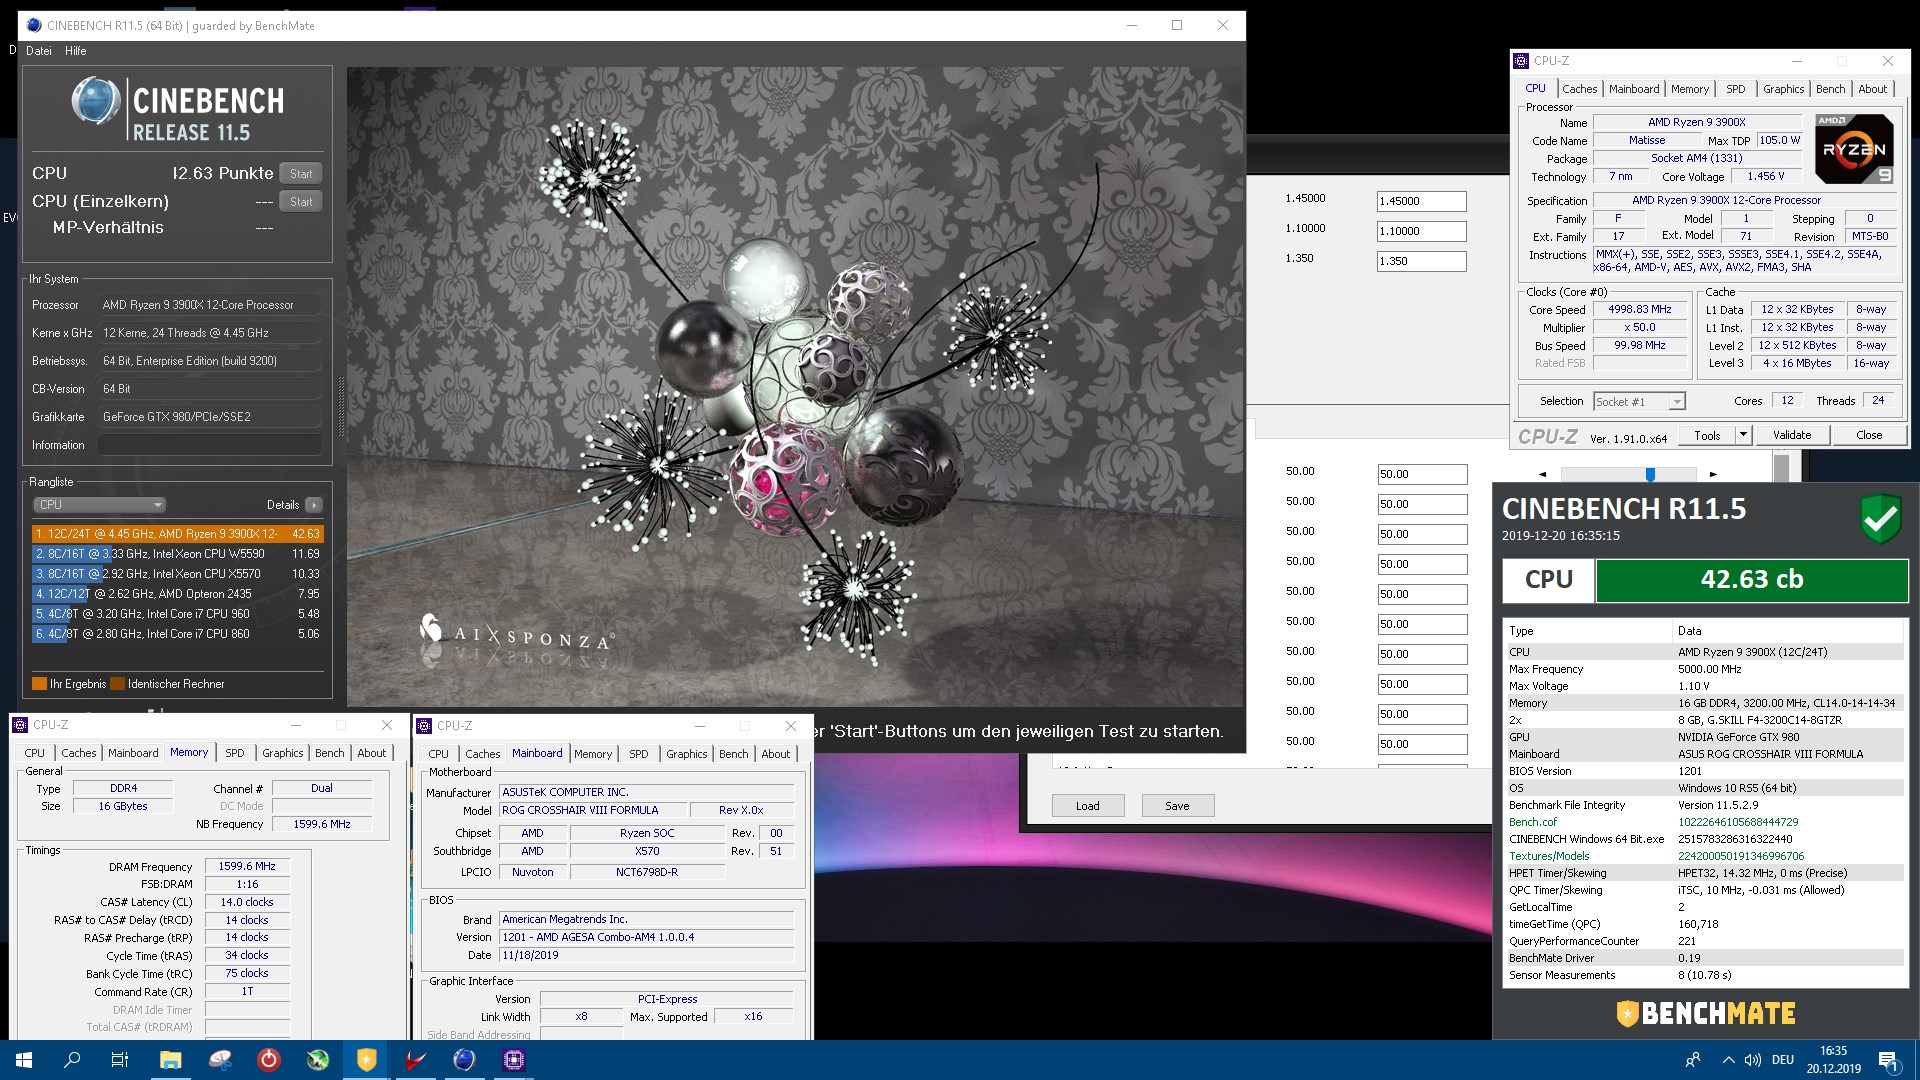This screenshot has width=1920, height=1080.
Task: Click the green BenchMate validation shield
Action: (x=1880, y=519)
